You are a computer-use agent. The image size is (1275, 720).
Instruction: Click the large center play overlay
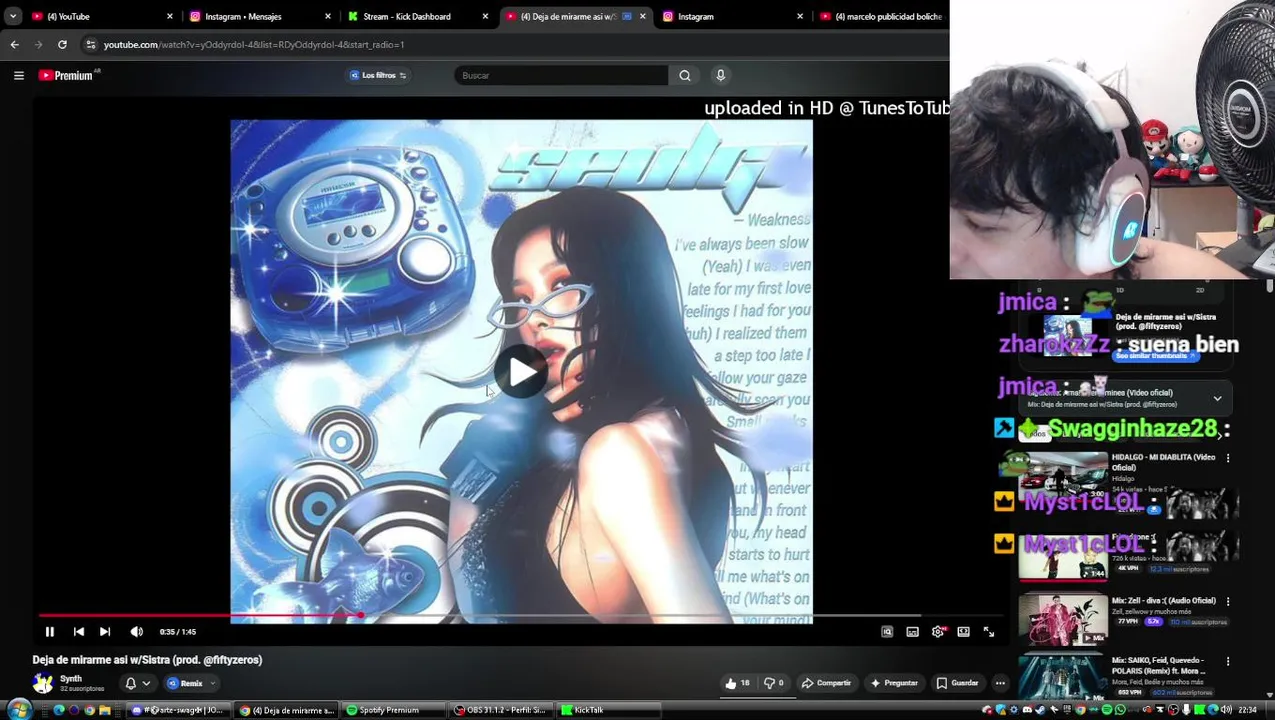(x=521, y=373)
